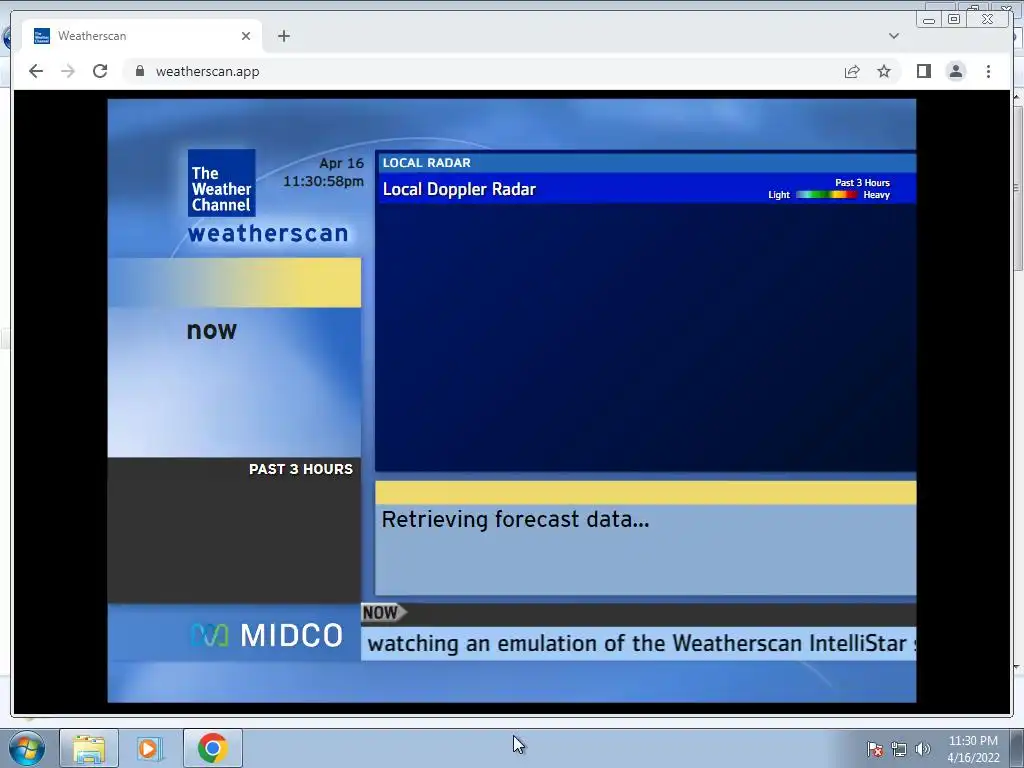1024x768 pixels.
Task: Close the Weatherscan tab
Action: click(246, 36)
